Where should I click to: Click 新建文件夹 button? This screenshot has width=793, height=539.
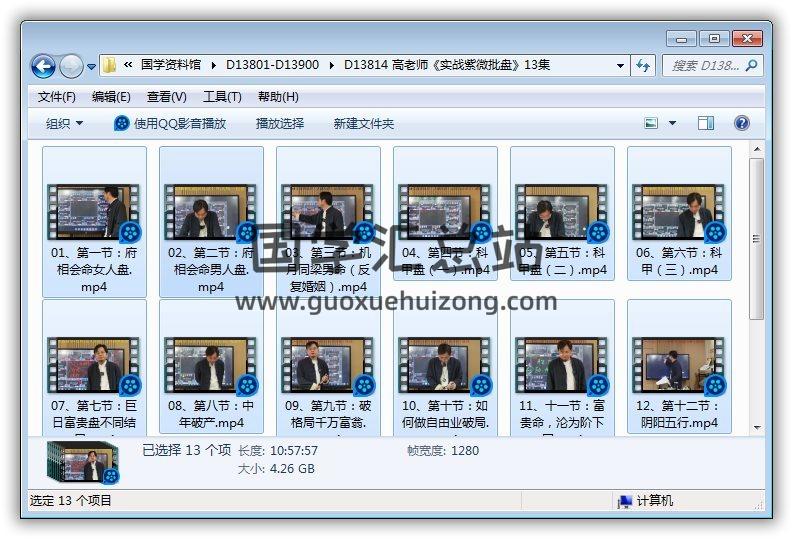(364, 123)
